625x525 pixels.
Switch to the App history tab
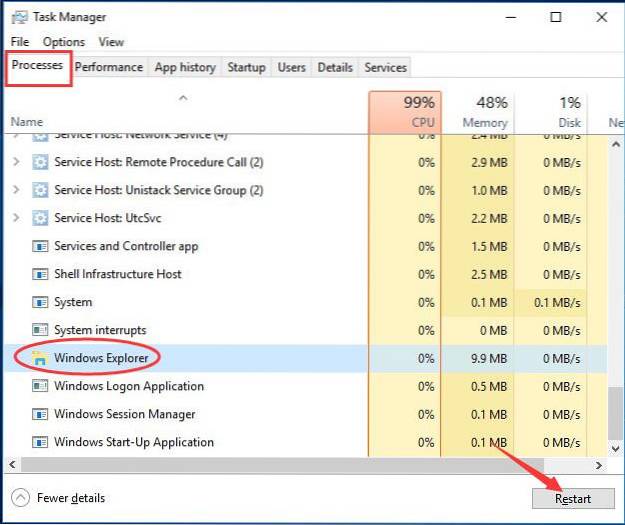point(185,67)
